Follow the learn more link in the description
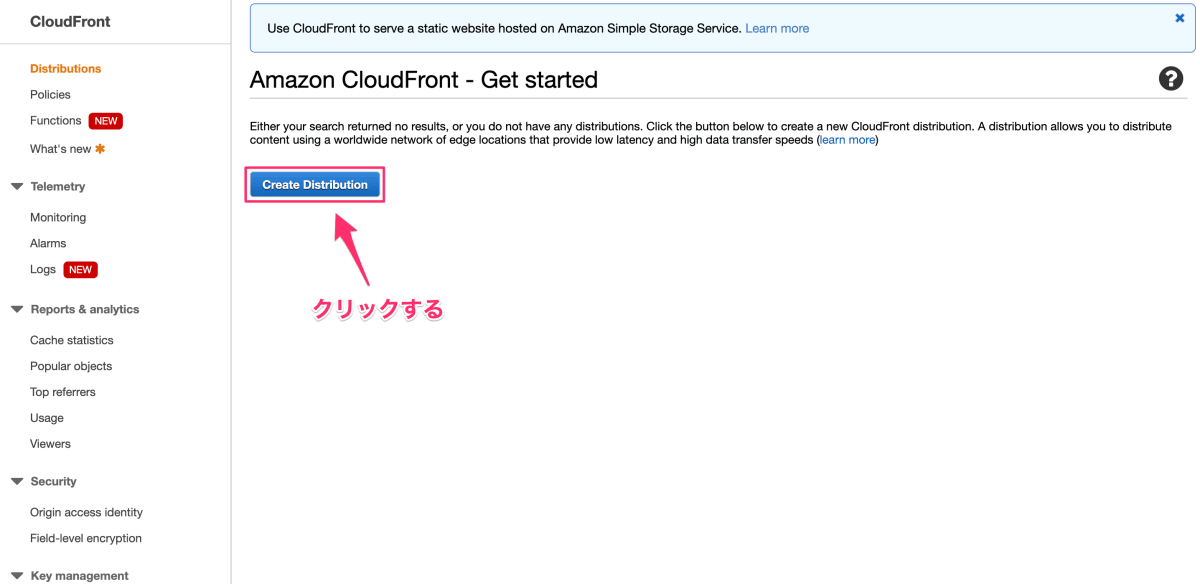The image size is (1200, 584). (847, 140)
